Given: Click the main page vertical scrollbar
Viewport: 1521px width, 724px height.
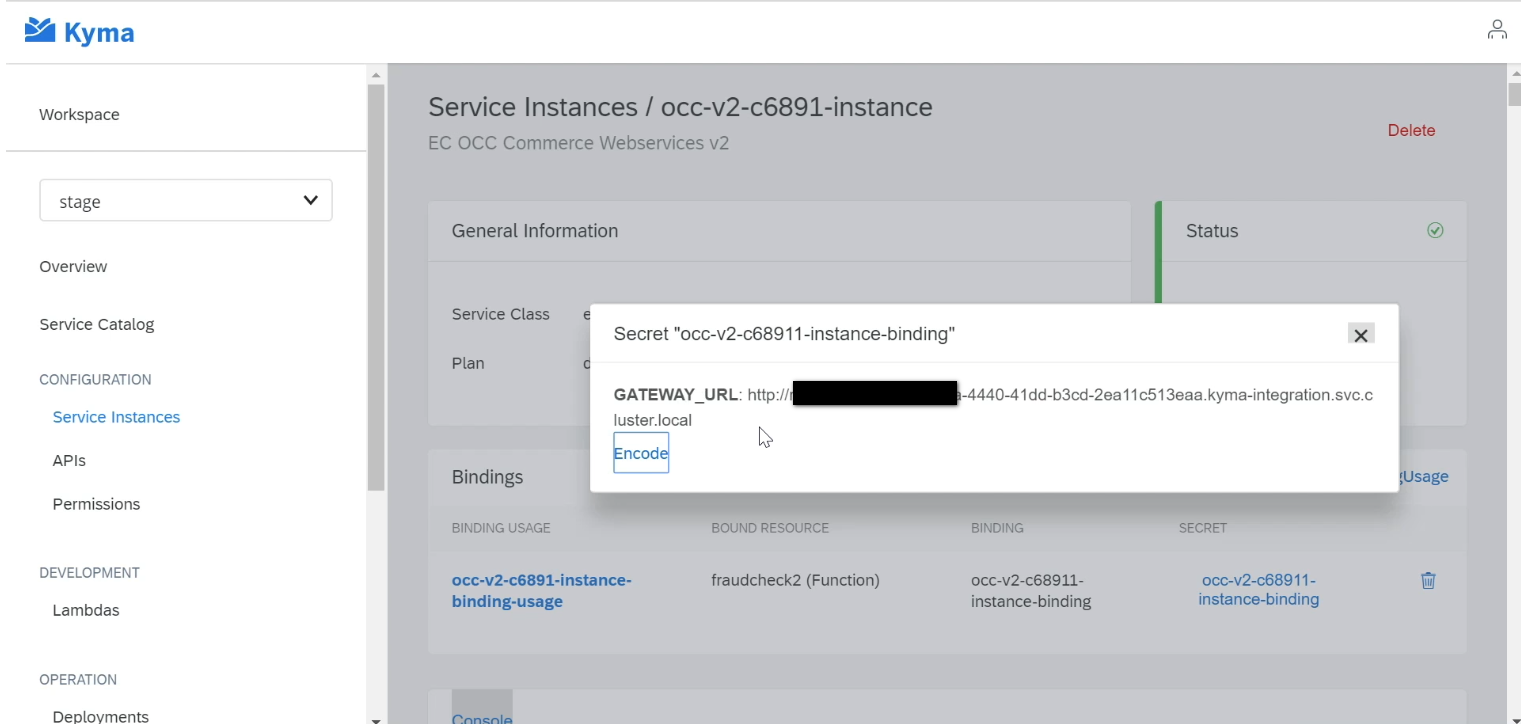Looking at the screenshot, I should pos(1513,95).
